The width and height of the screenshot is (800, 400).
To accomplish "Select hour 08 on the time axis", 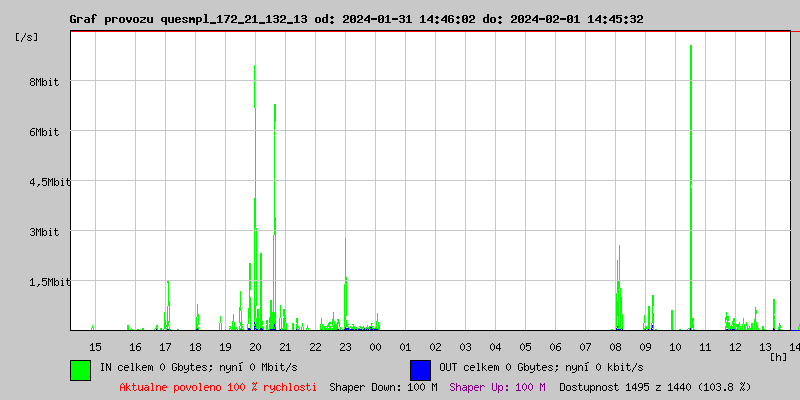I will click(615, 346).
